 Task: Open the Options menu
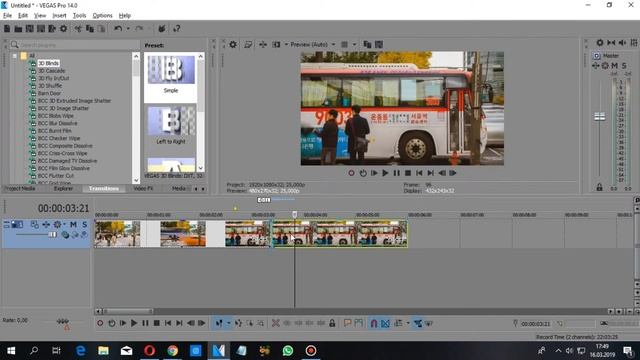tap(102, 16)
